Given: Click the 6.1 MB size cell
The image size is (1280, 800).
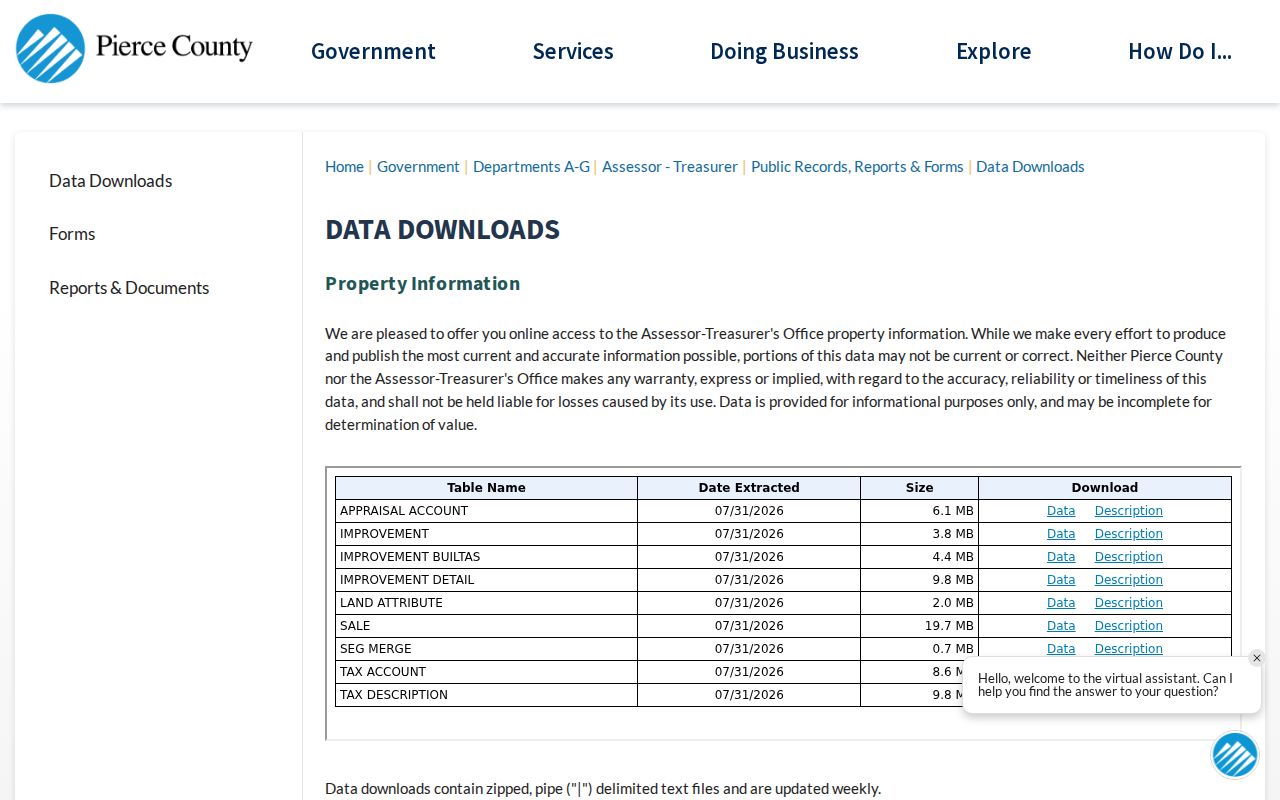Looking at the screenshot, I should 919,511.
